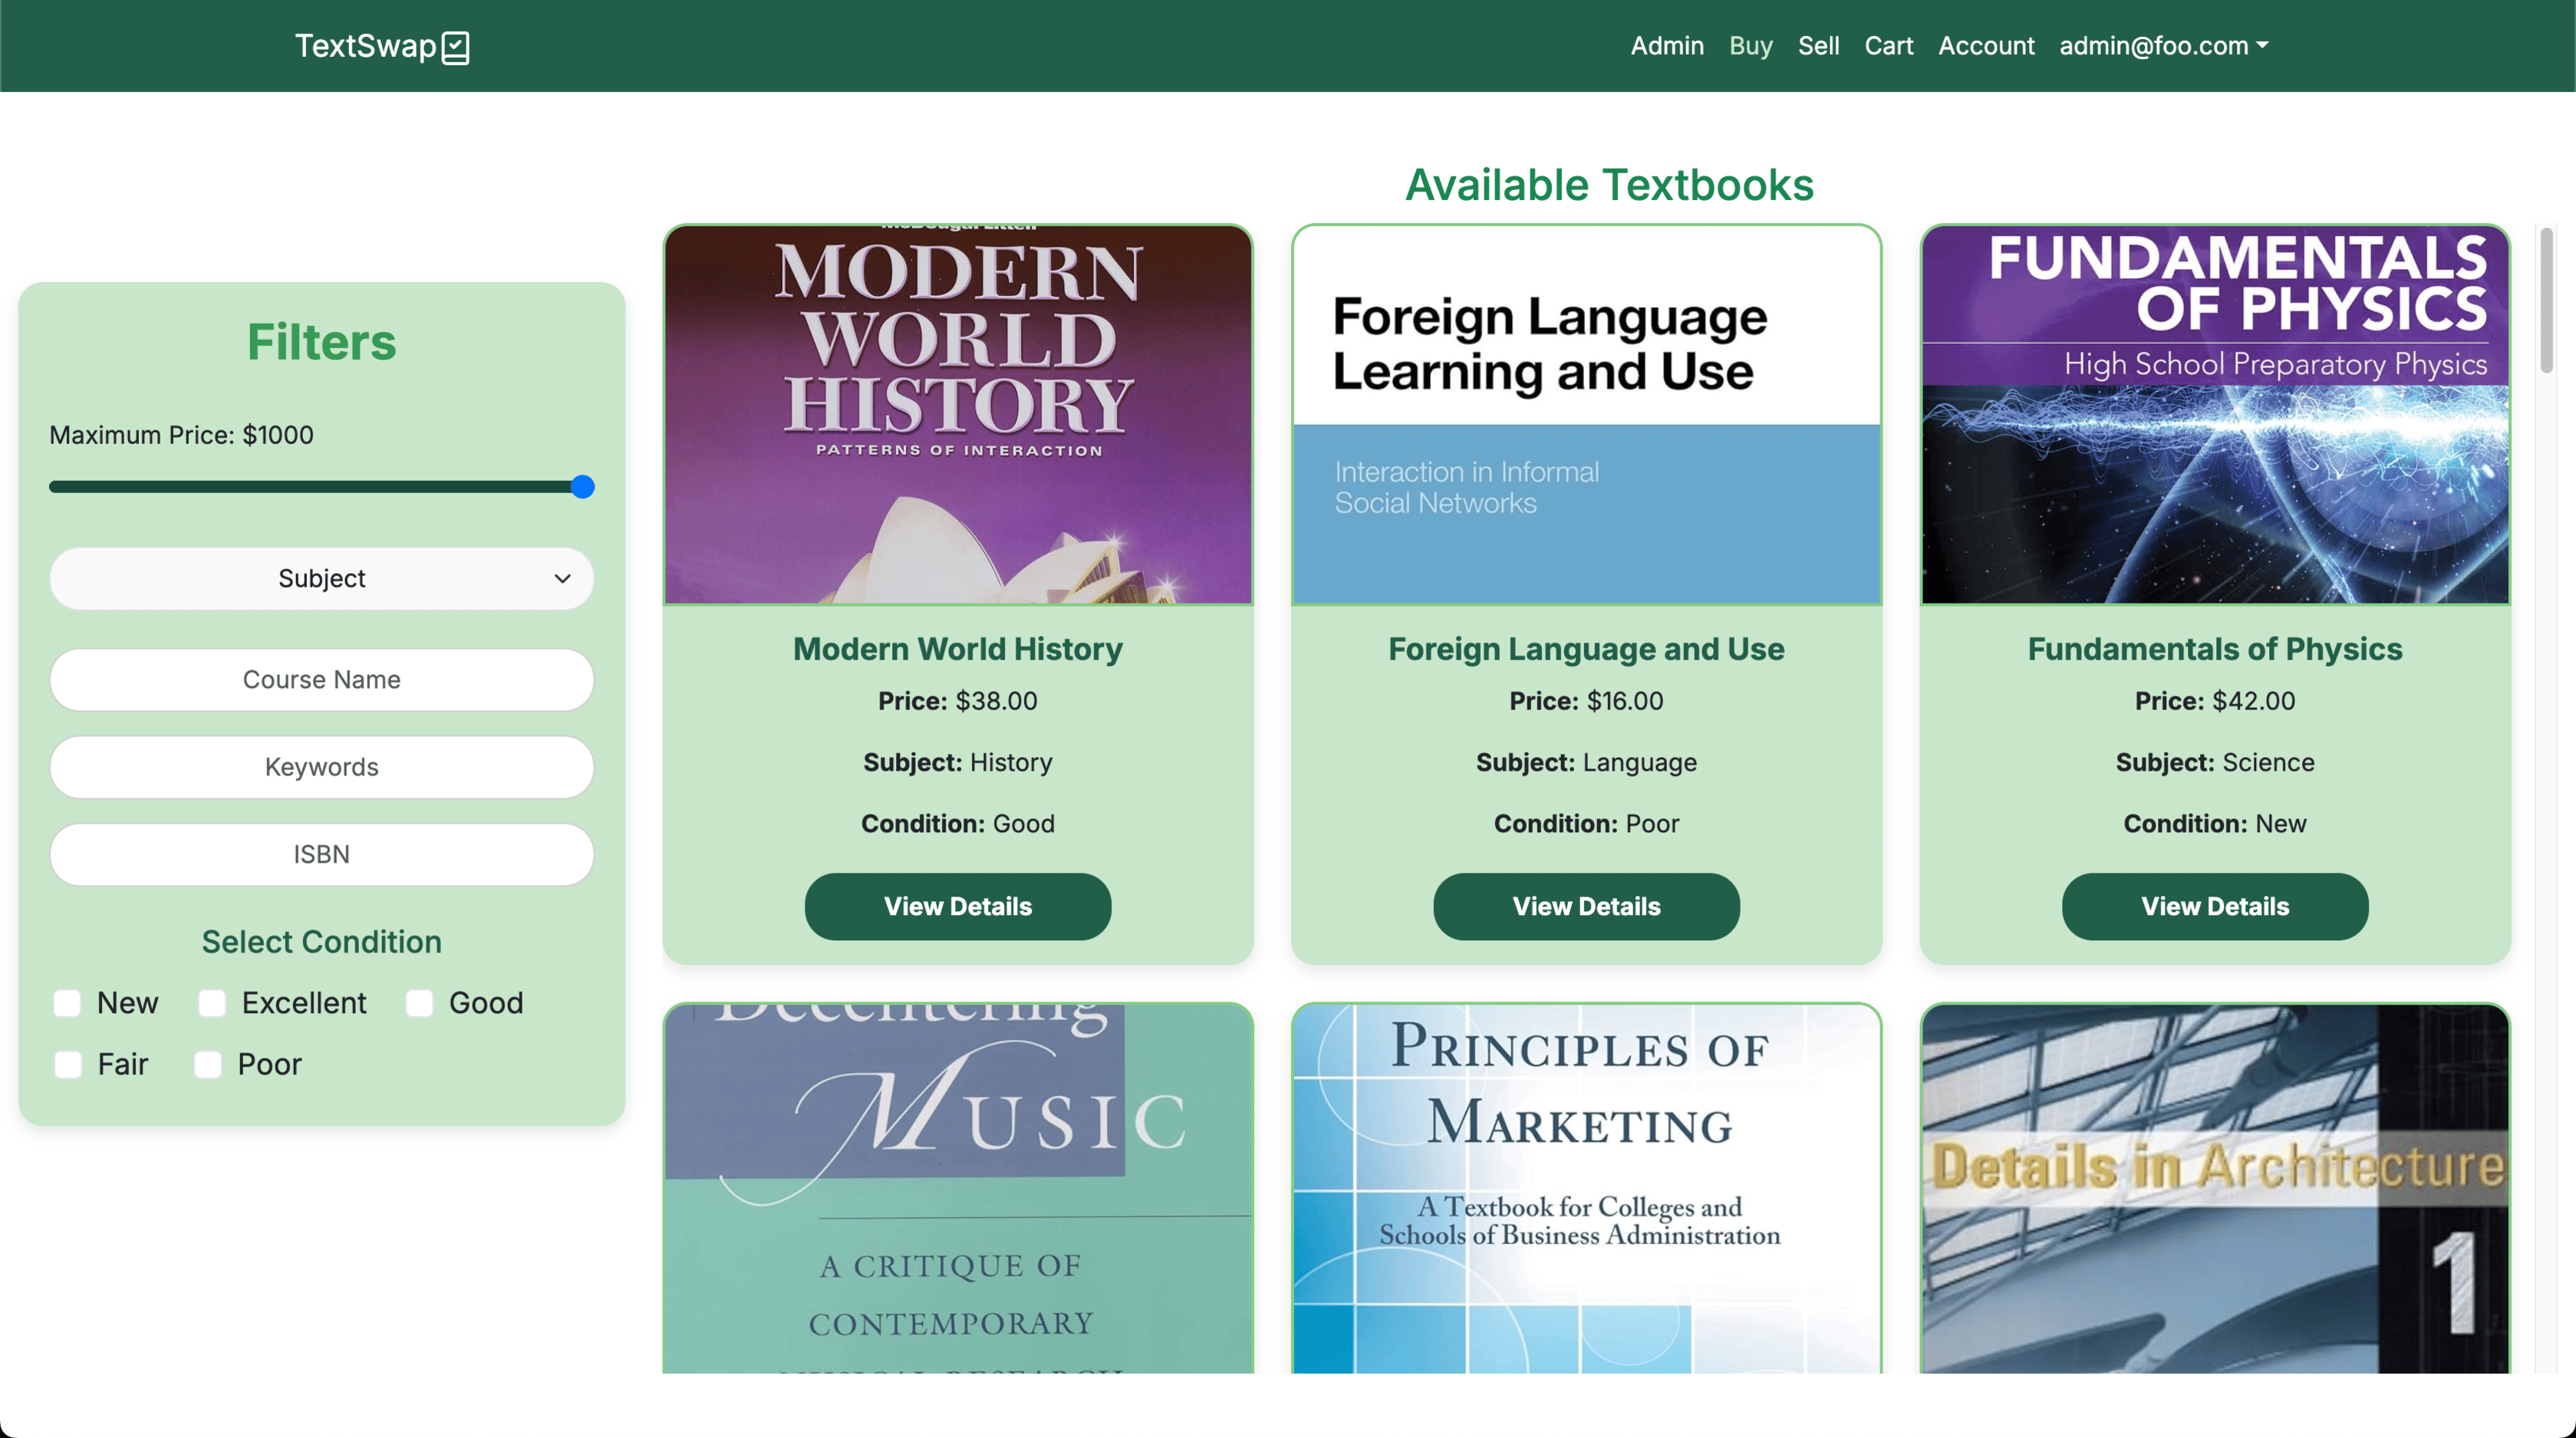Click the Subject dropdown chevron arrow
Screen dimensions: 2576x1438
point(562,578)
